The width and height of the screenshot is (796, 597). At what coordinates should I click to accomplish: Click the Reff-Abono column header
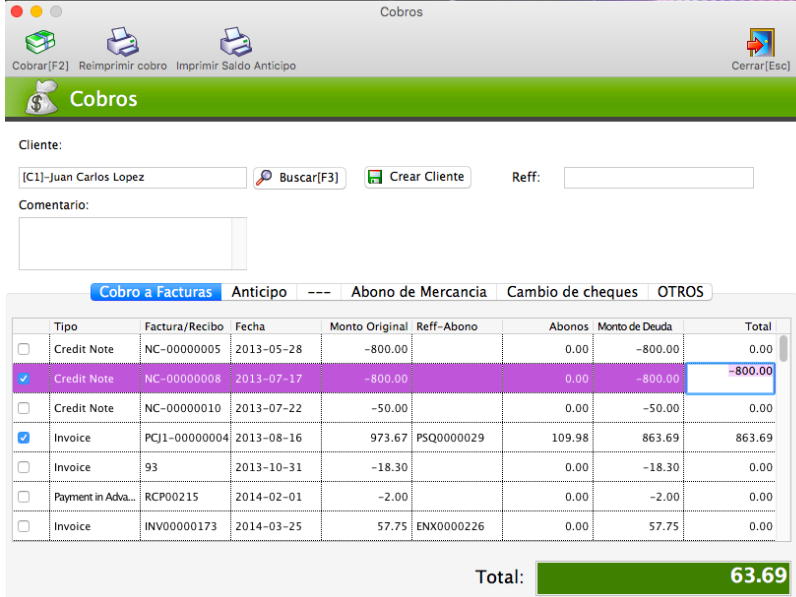(x=457, y=326)
